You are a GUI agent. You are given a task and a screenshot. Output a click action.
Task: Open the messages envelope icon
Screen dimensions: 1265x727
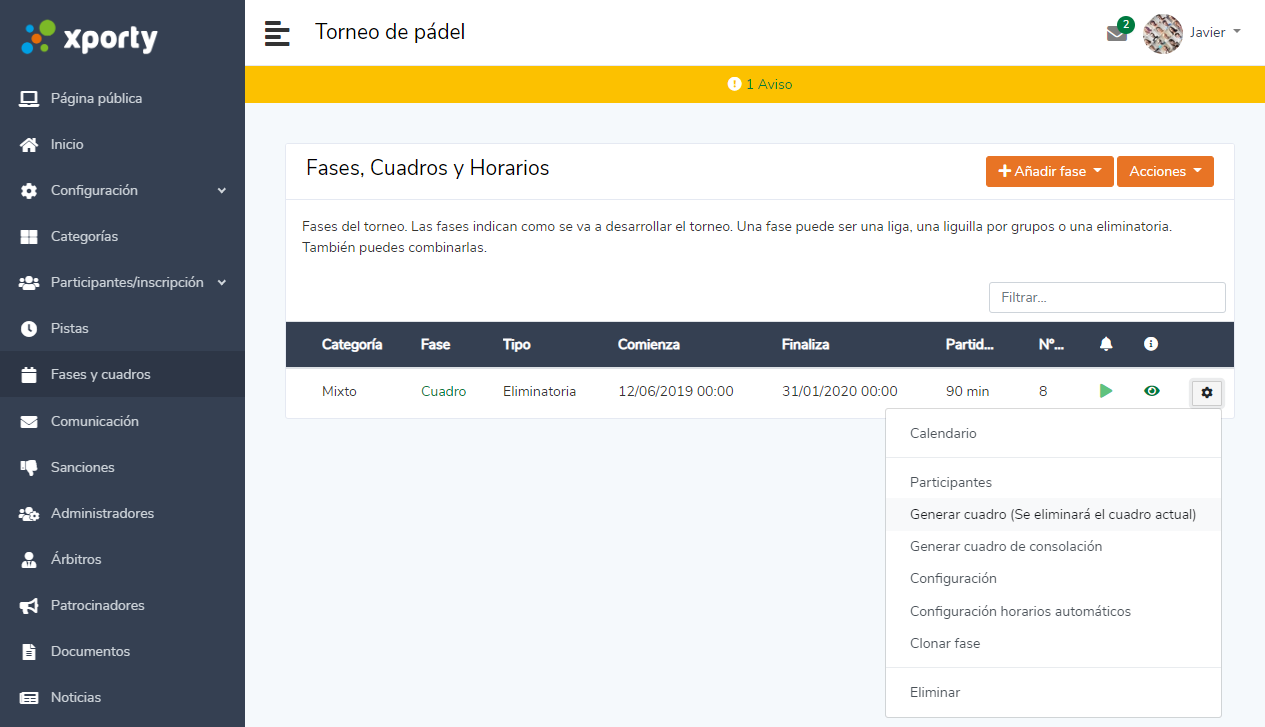[x=1116, y=33]
